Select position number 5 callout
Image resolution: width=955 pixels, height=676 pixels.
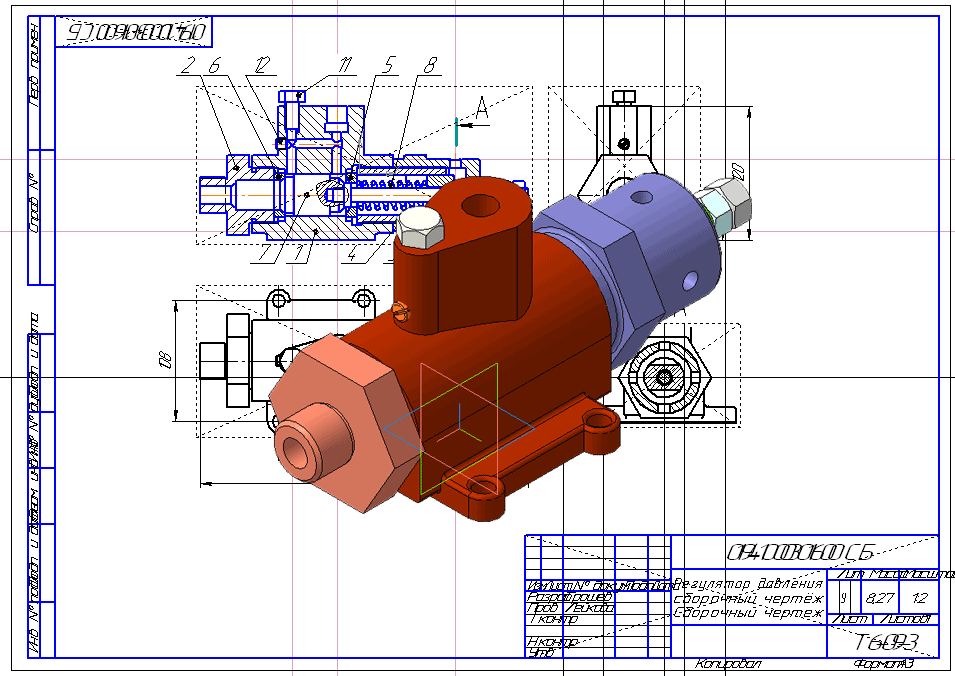[389, 65]
